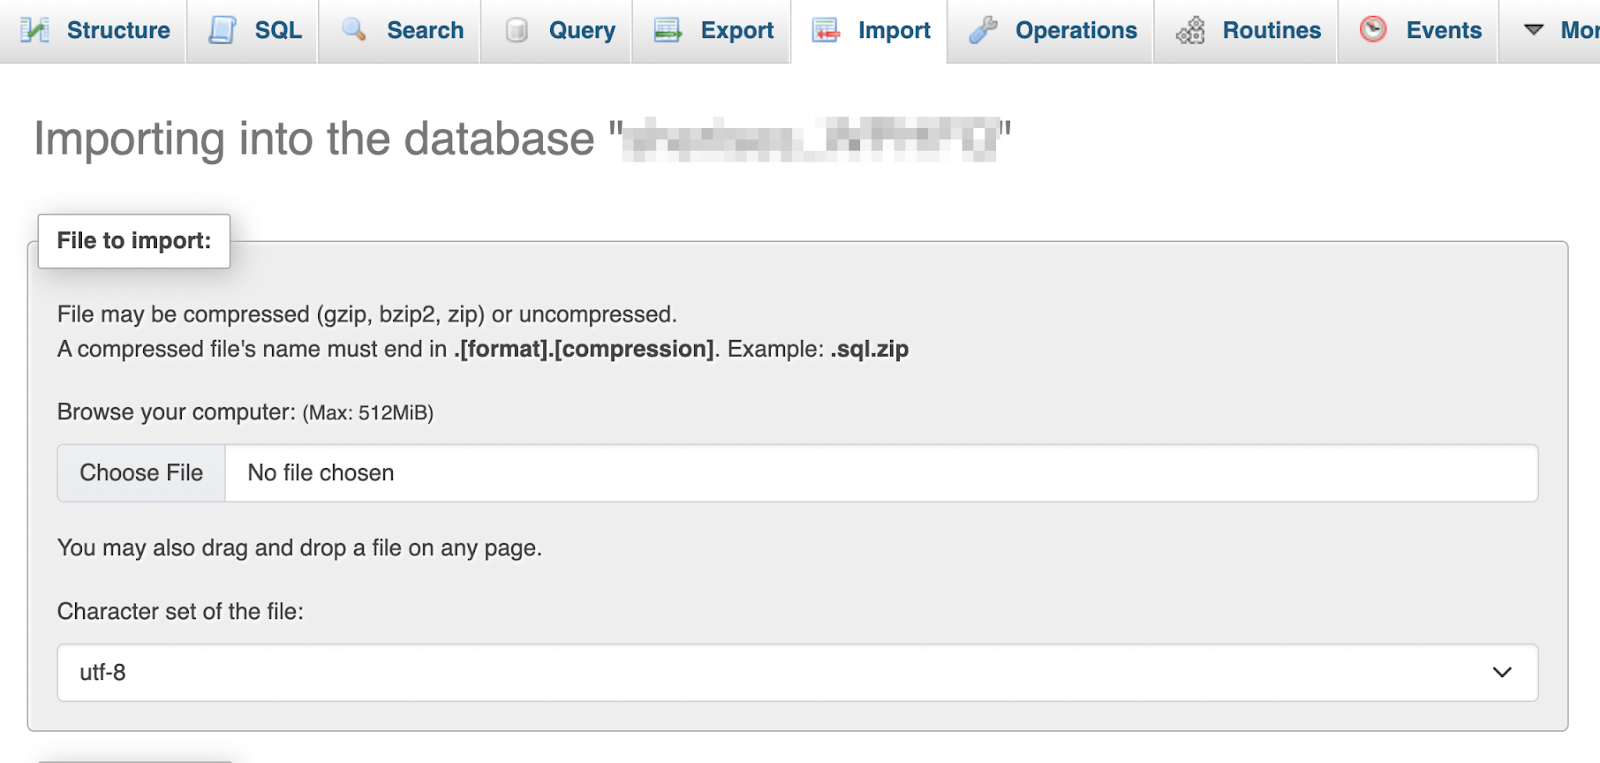This screenshot has width=1600, height=763.
Task: Click the magnifying glass Search icon
Action: pyautogui.click(x=354, y=30)
